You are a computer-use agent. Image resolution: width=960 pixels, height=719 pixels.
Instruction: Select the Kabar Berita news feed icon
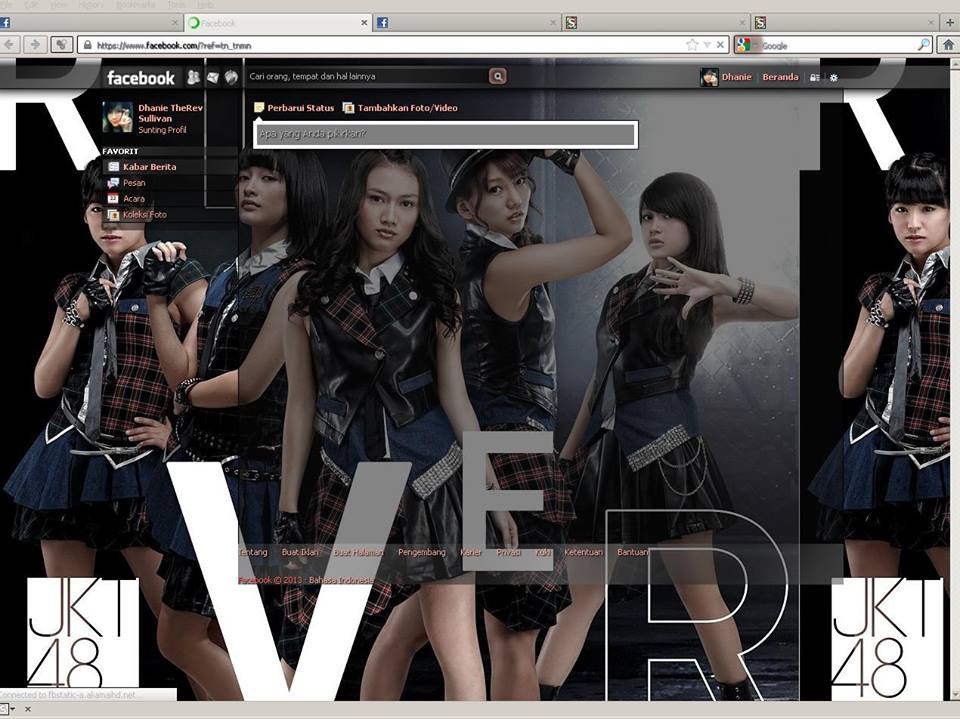113,167
